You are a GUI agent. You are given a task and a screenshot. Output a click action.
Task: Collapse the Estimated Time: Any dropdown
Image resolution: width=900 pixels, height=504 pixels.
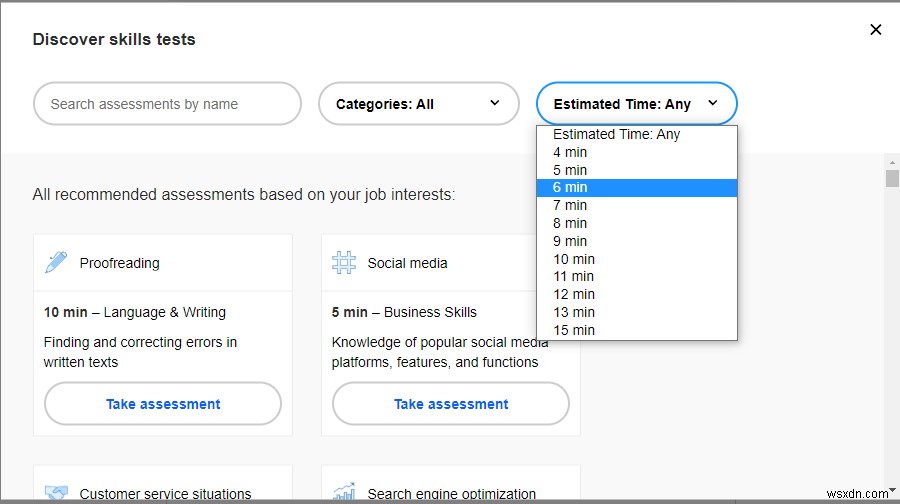[x=636, y=104]
